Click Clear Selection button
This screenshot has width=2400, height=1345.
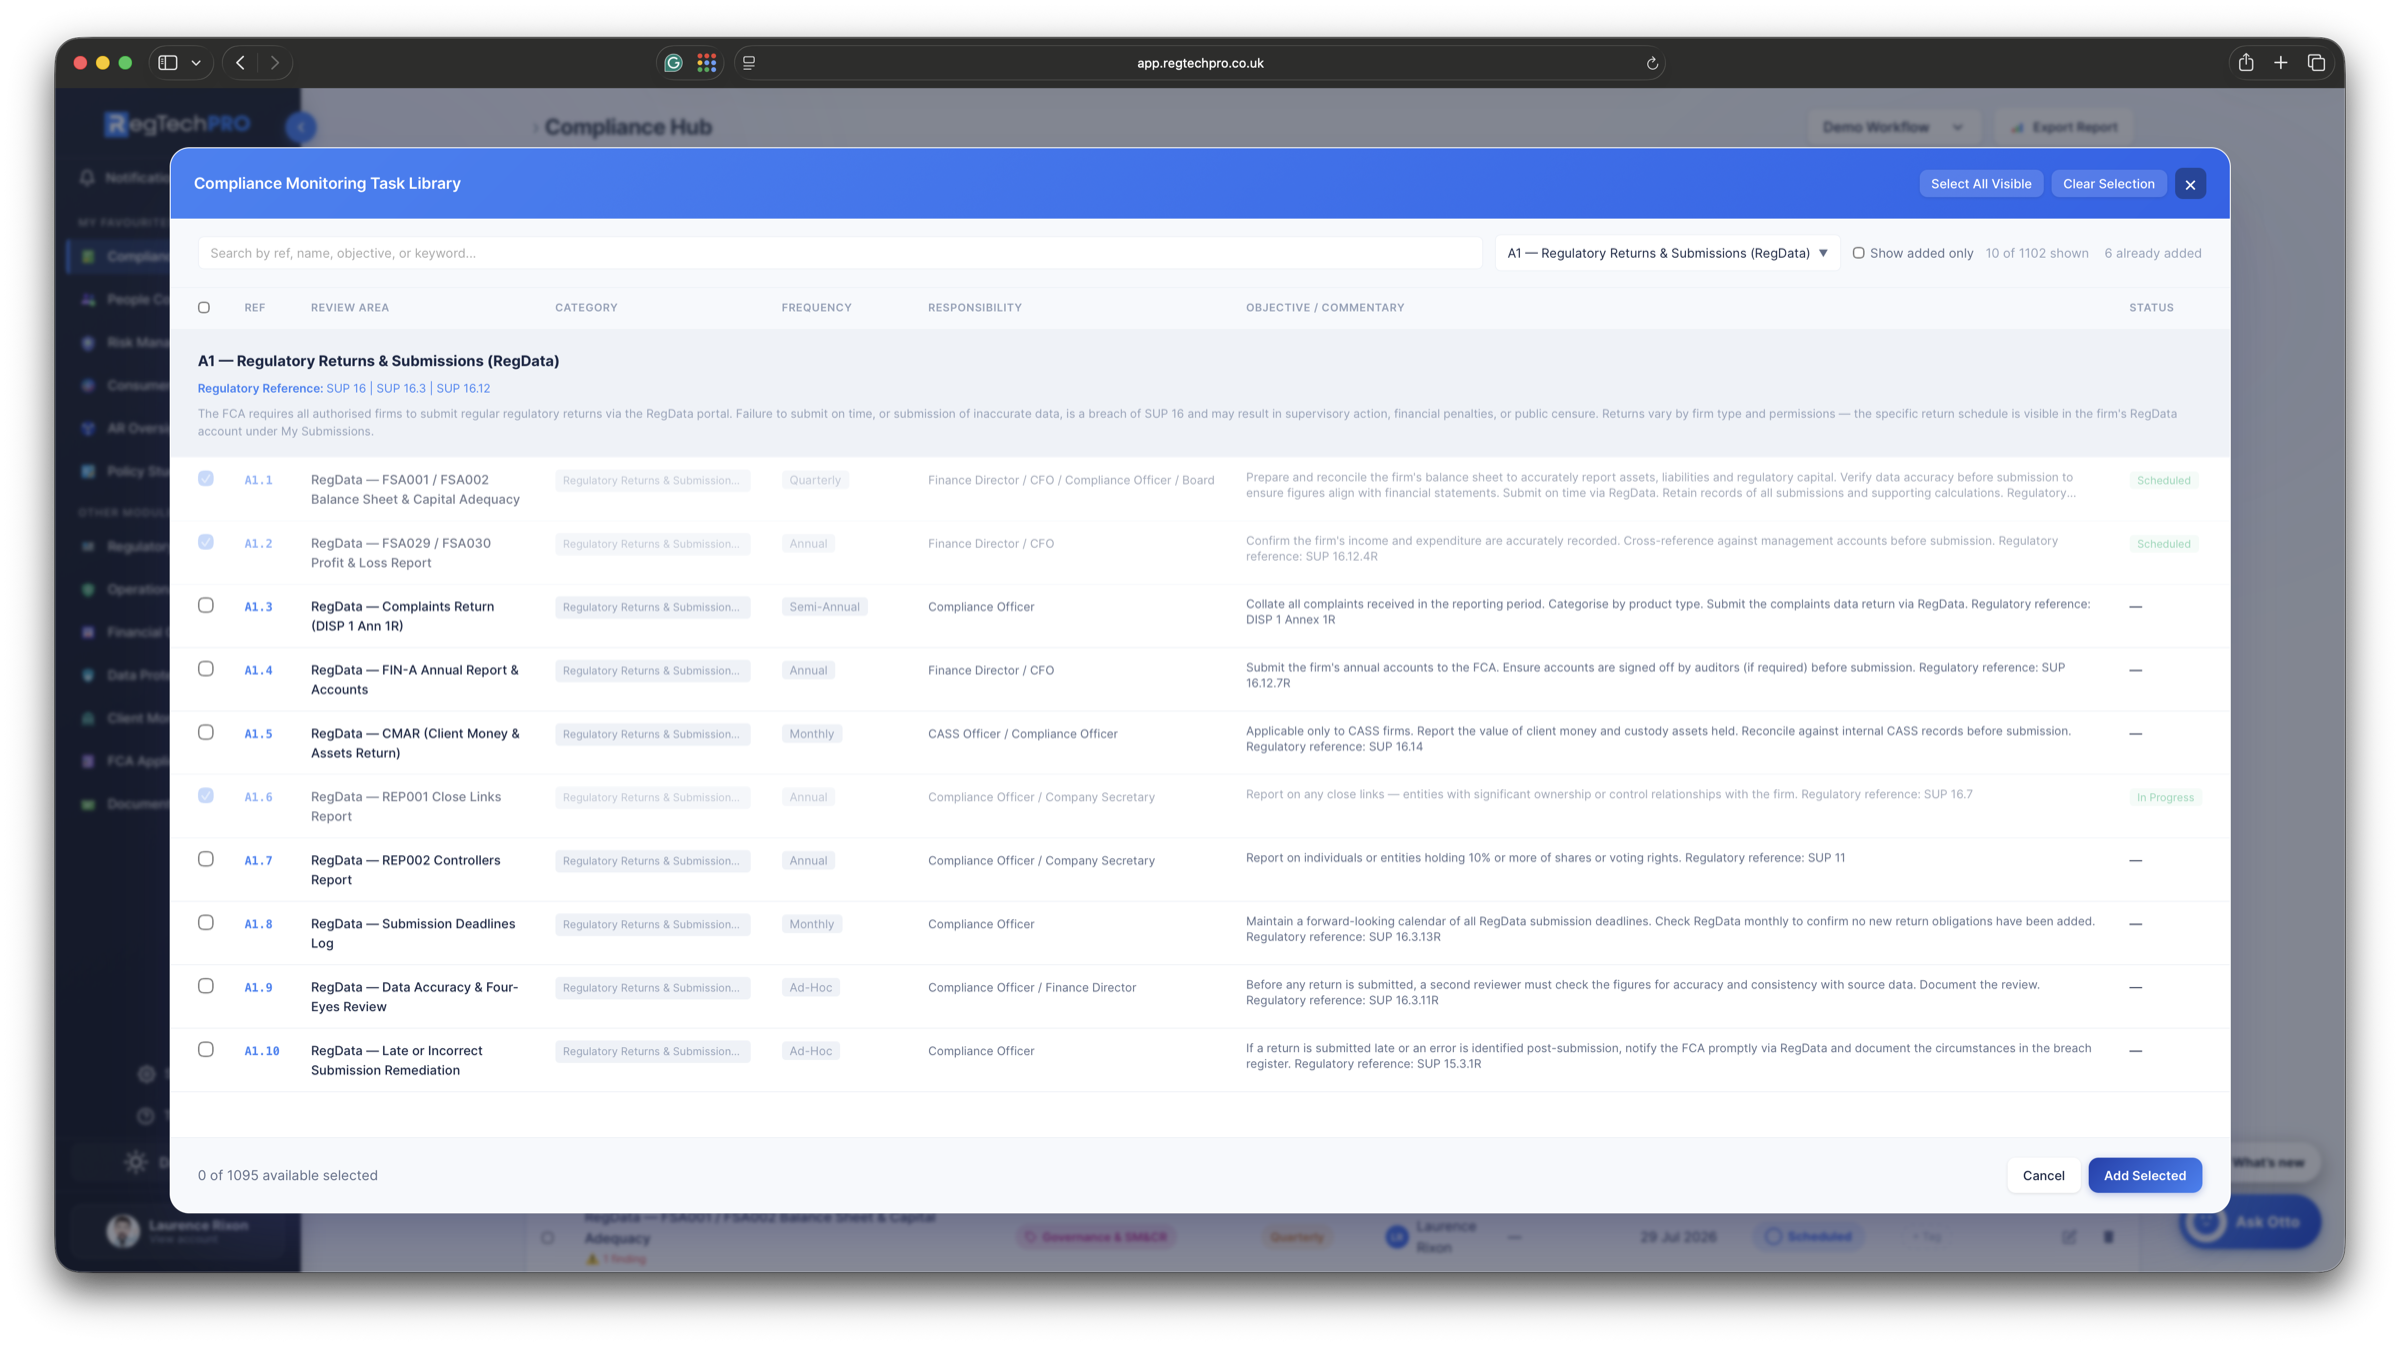point(2108,184)
